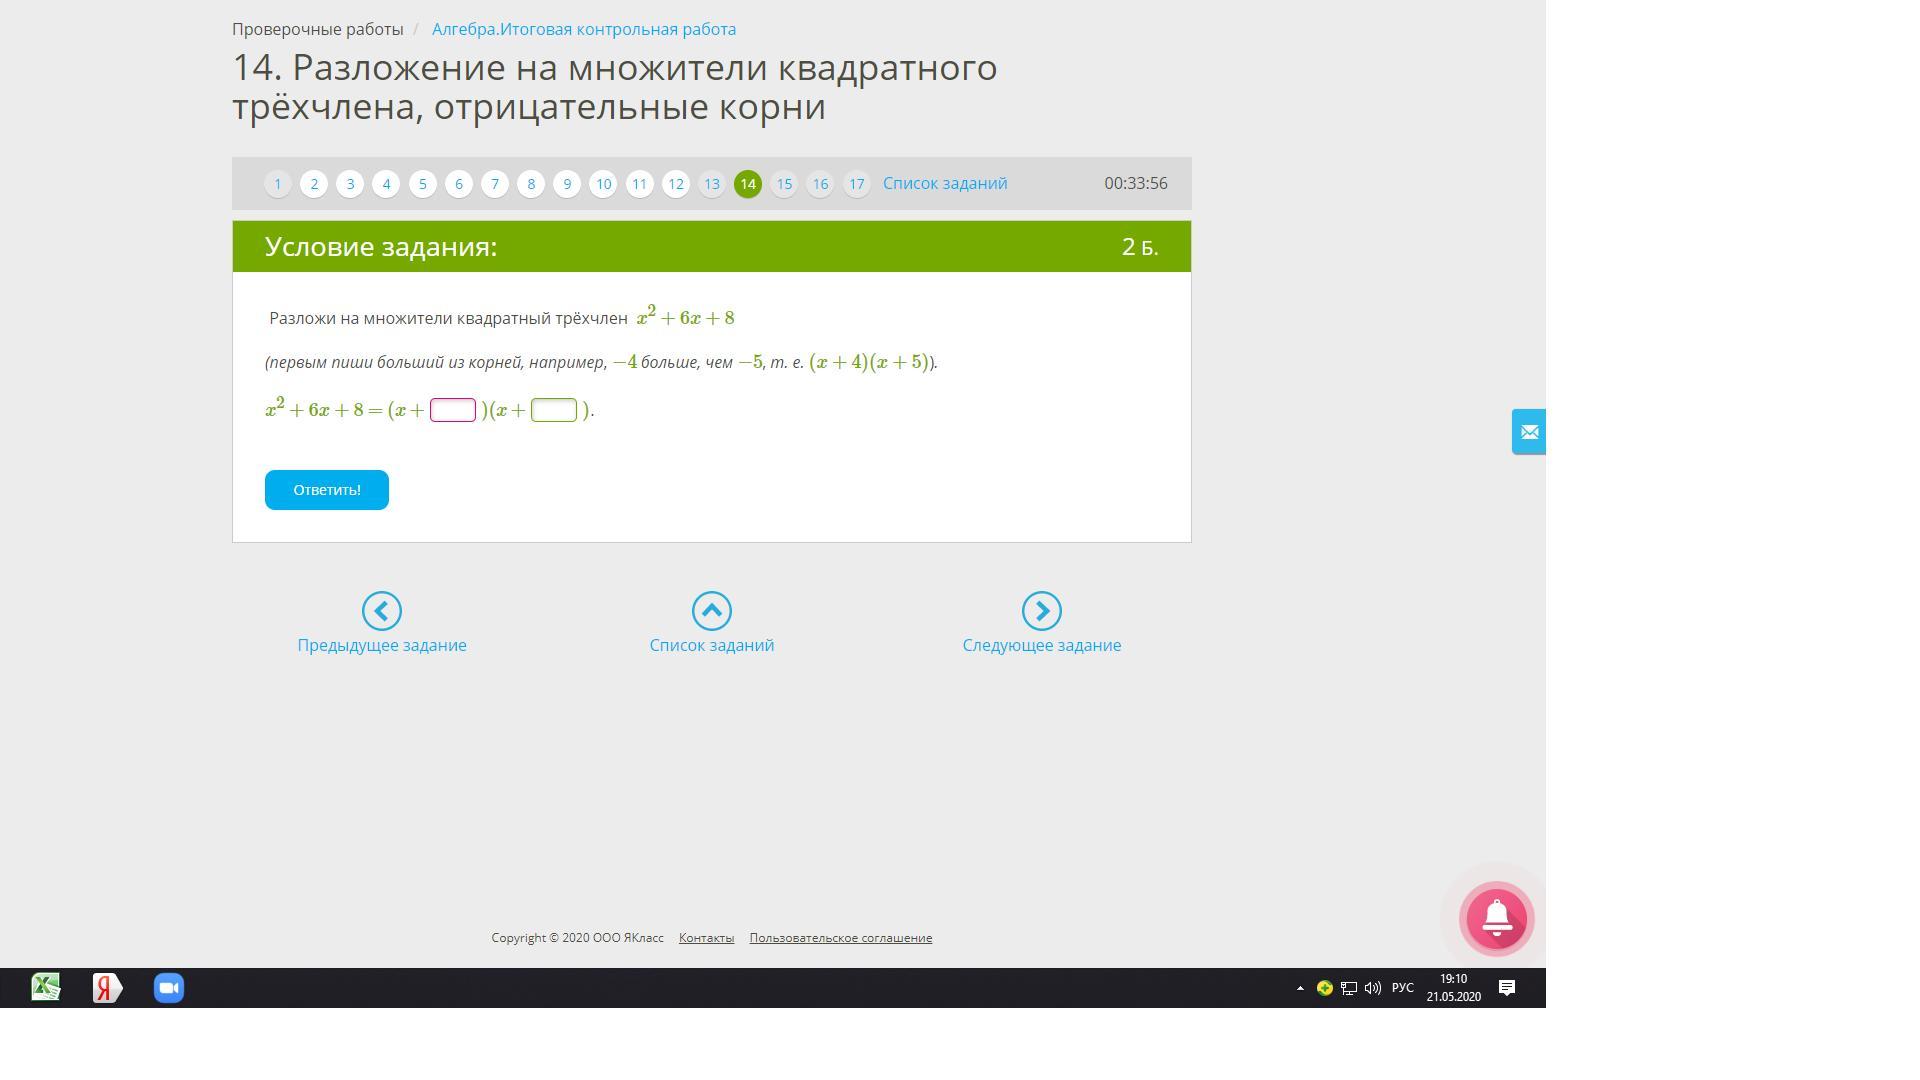Switch to task number 15
Screen dimensions: 1920x1080
(784, 184)
